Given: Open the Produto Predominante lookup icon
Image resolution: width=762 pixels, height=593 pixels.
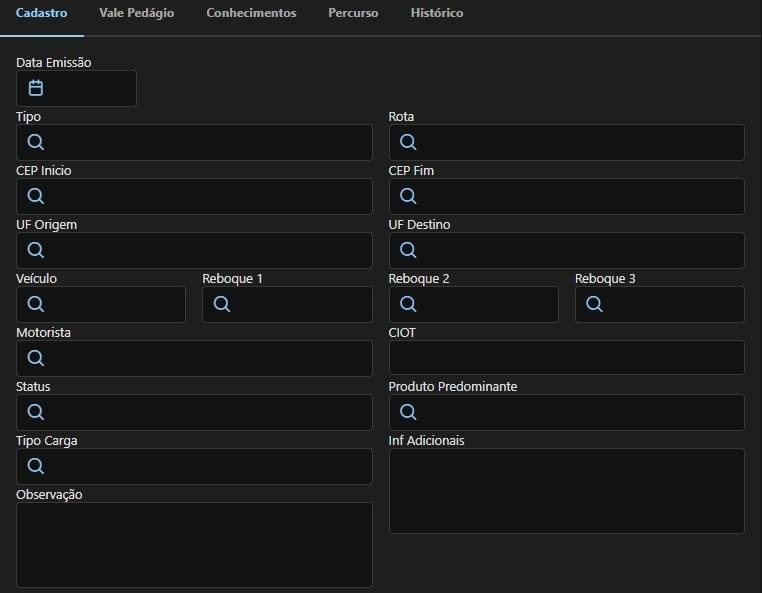Looking at the screenshot, I should pos(408,412).
